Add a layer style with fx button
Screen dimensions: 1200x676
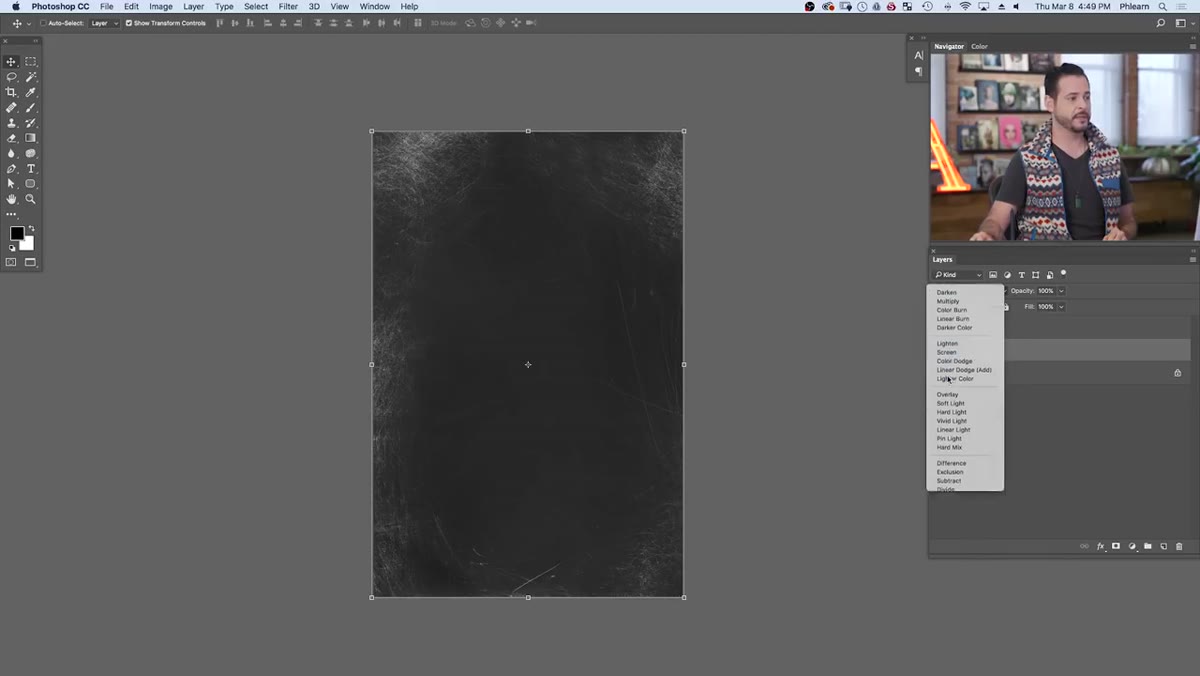(1100, 546)
